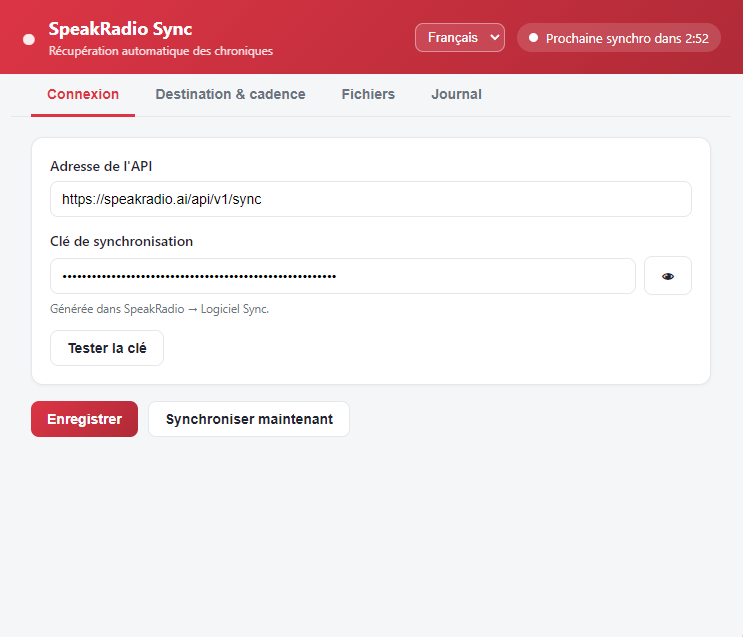The height and width of the screenshot is (637, 743).
Task: Click the Tester la clé button
Action: pyautogui.click(x=107, y=348)
